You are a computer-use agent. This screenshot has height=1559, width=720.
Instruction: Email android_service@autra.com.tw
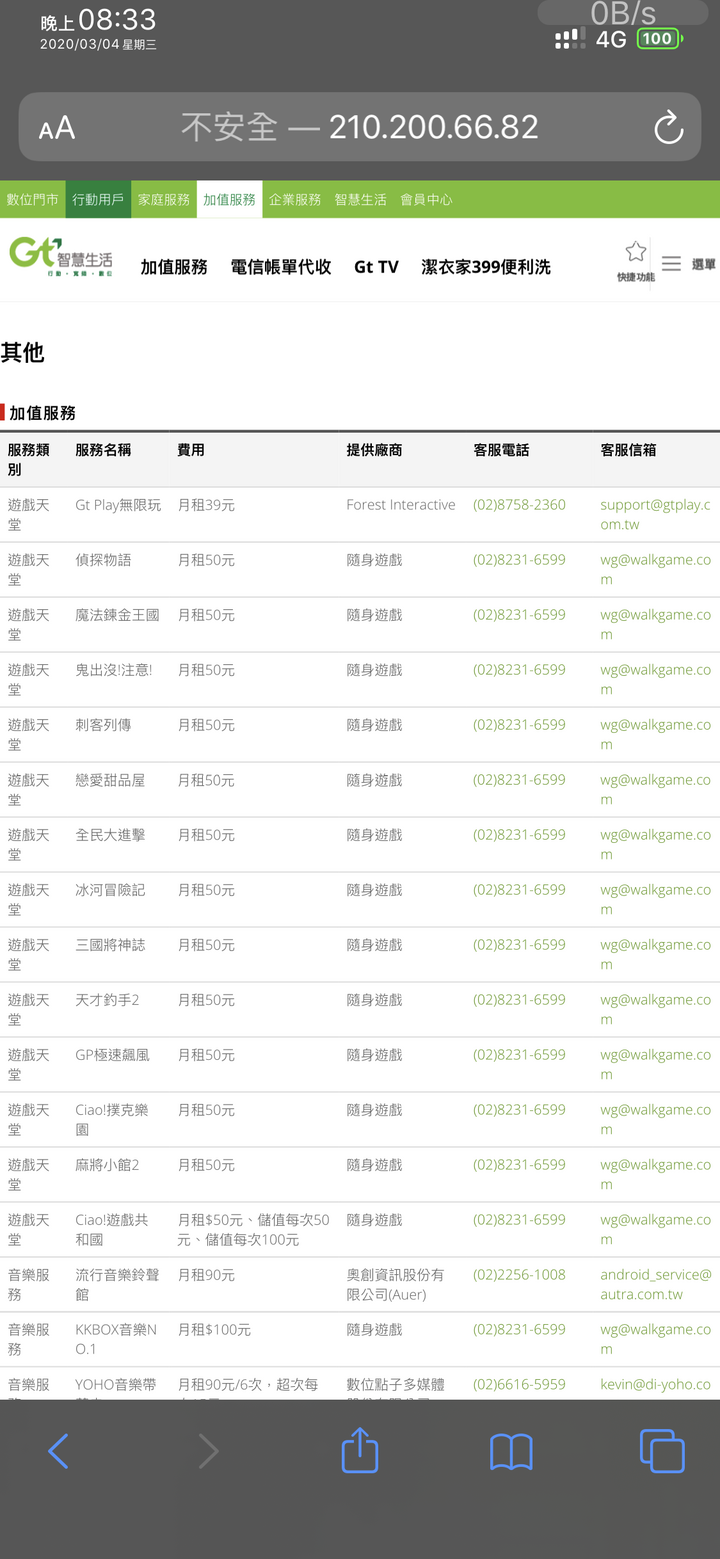click(x=655, y=1285)
